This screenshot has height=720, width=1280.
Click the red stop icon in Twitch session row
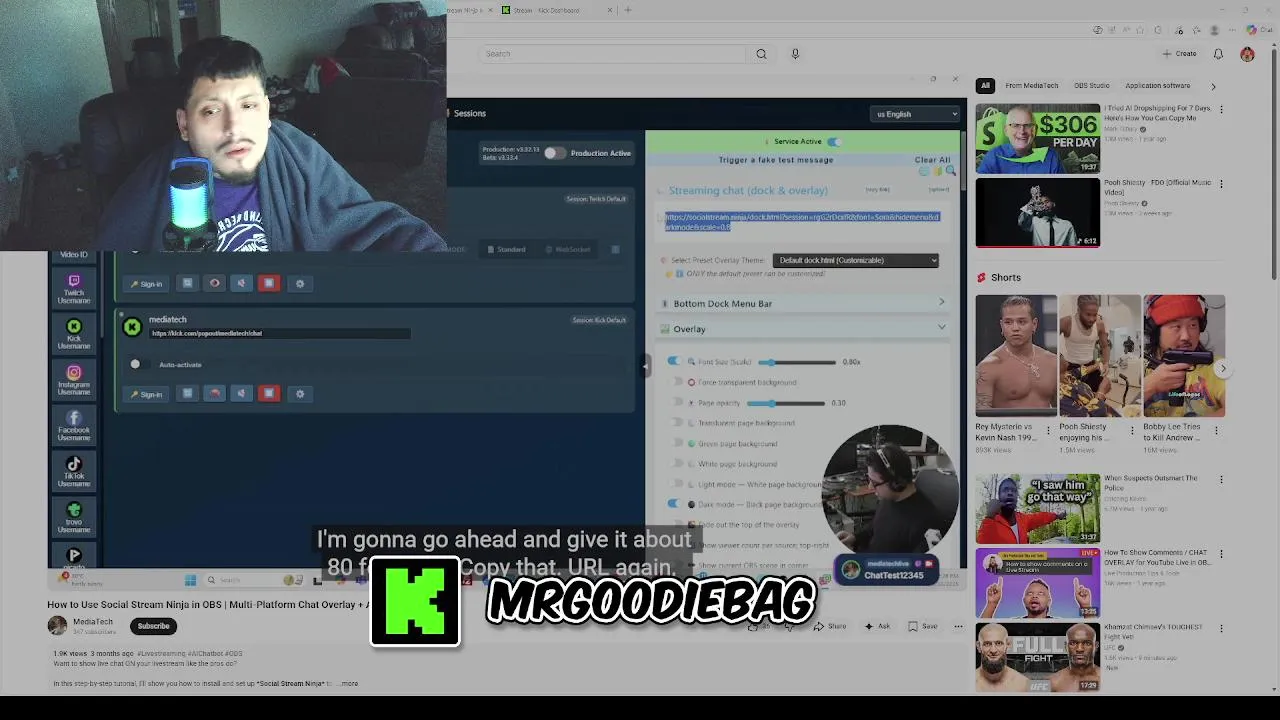tap(268, 284)
